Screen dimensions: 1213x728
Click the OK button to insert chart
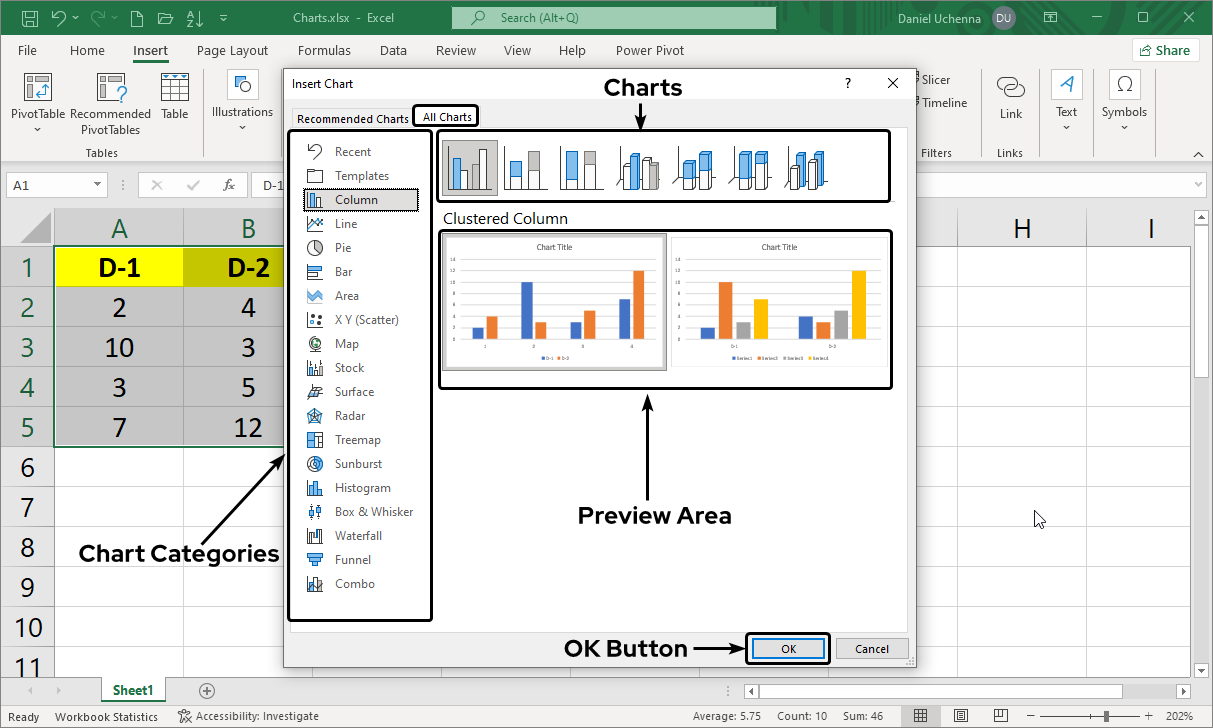point(788,648)
